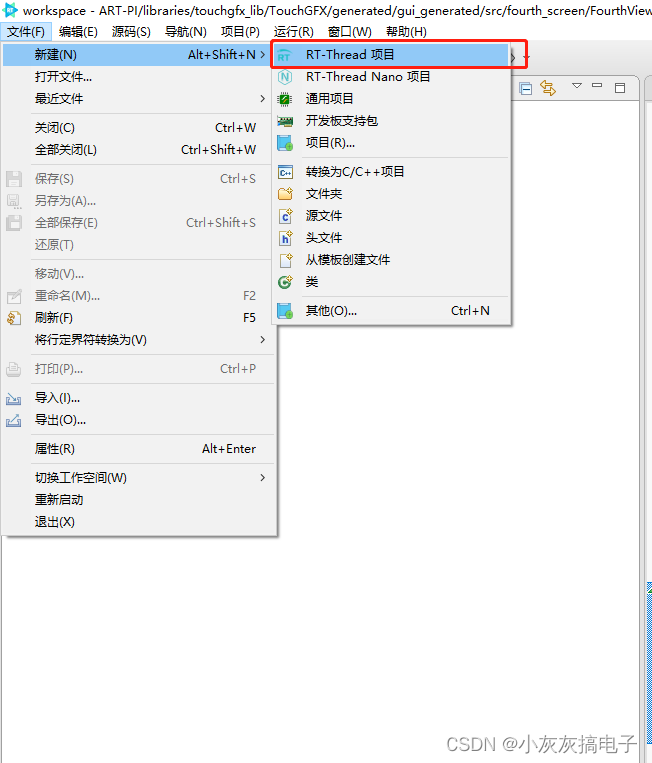Click the green chip 通用项目 icon
652x763 pixels.
[285, 99]
